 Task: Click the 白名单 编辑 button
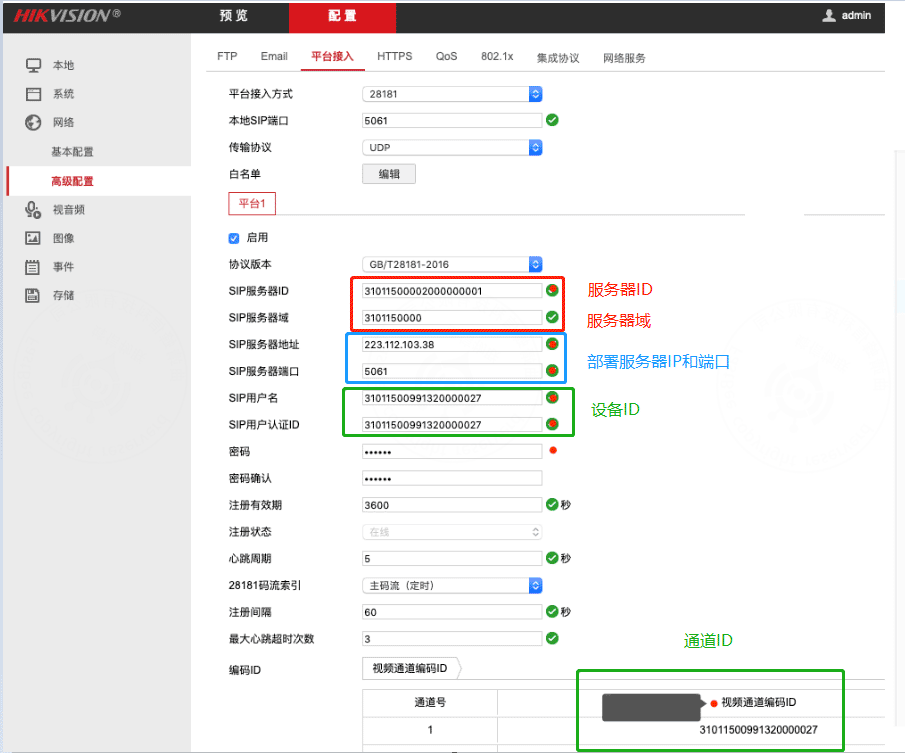click(389, 174)
